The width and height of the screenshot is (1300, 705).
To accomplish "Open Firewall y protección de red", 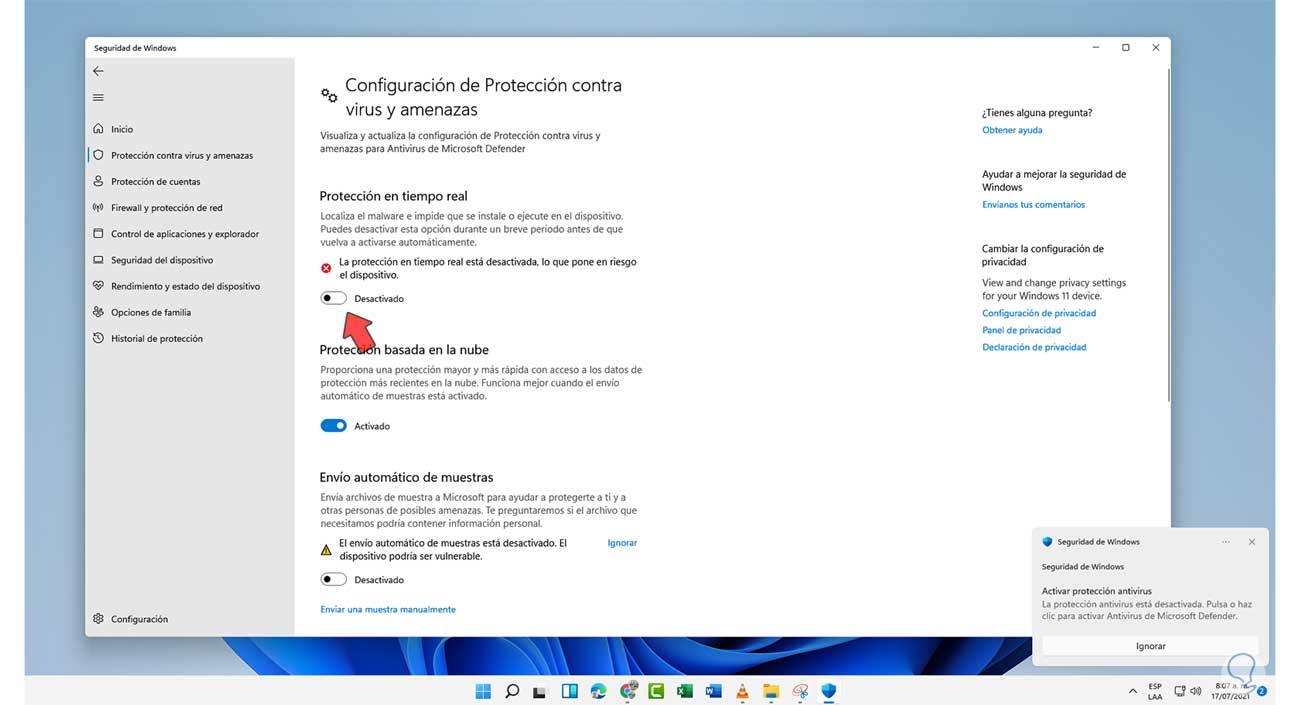I will pos(167,208).
